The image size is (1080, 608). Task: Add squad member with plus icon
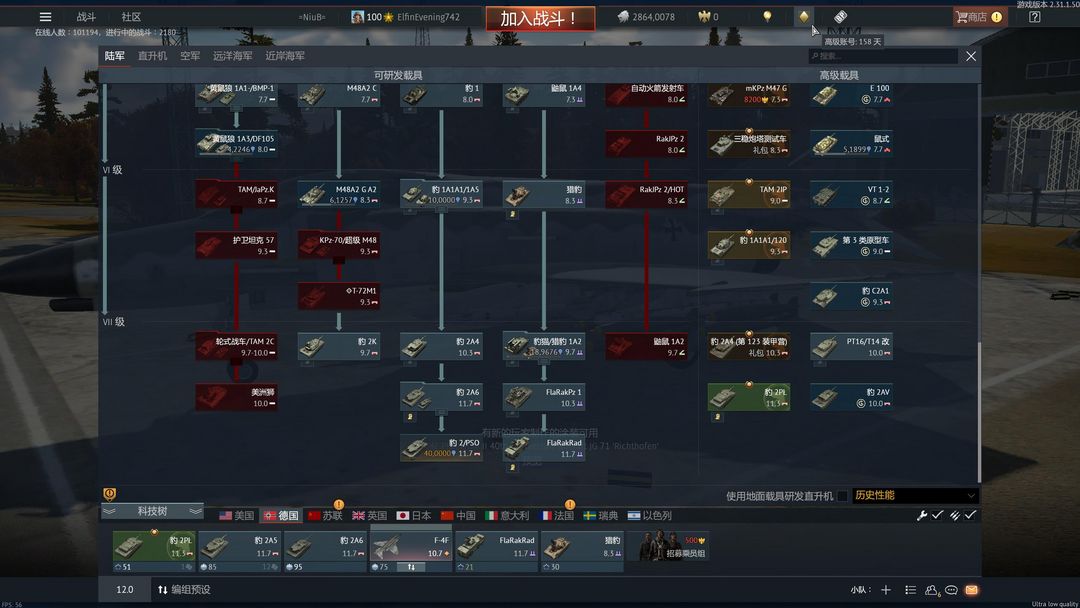(886, 589)
